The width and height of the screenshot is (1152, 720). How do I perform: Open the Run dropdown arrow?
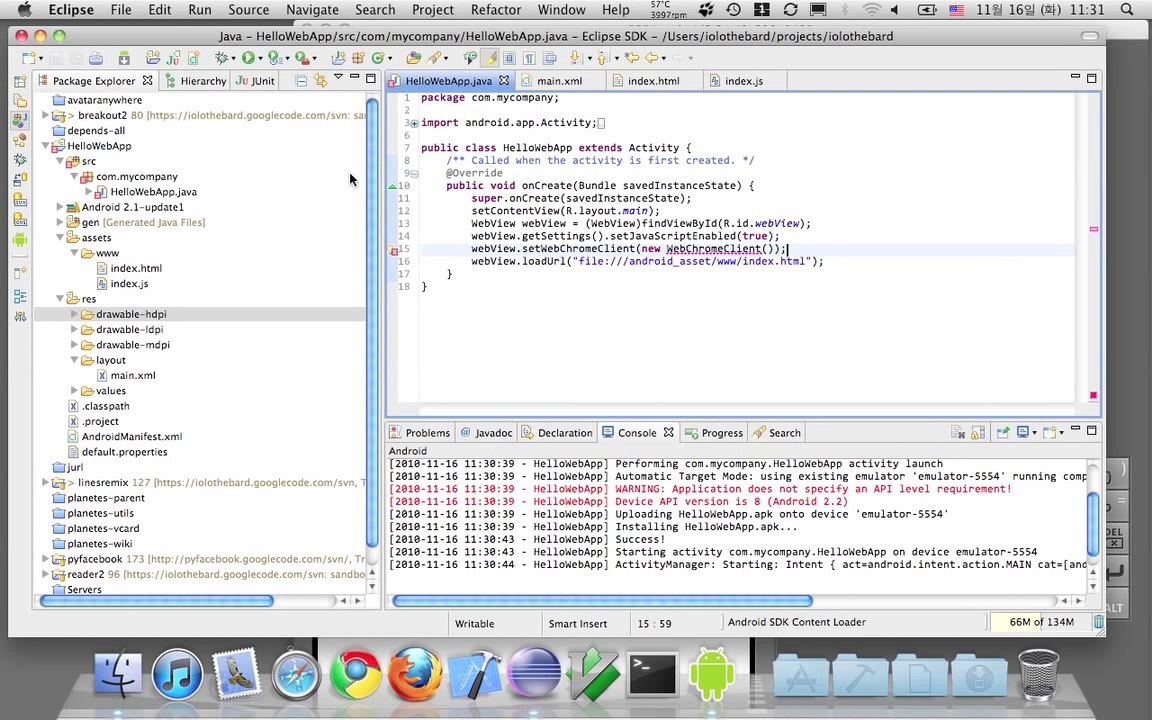[260, 58]
